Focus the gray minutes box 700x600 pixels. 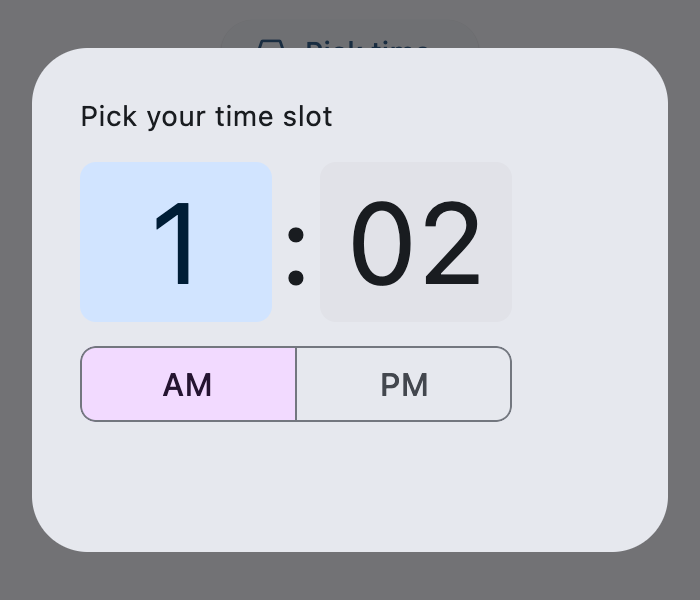point(416,242)
